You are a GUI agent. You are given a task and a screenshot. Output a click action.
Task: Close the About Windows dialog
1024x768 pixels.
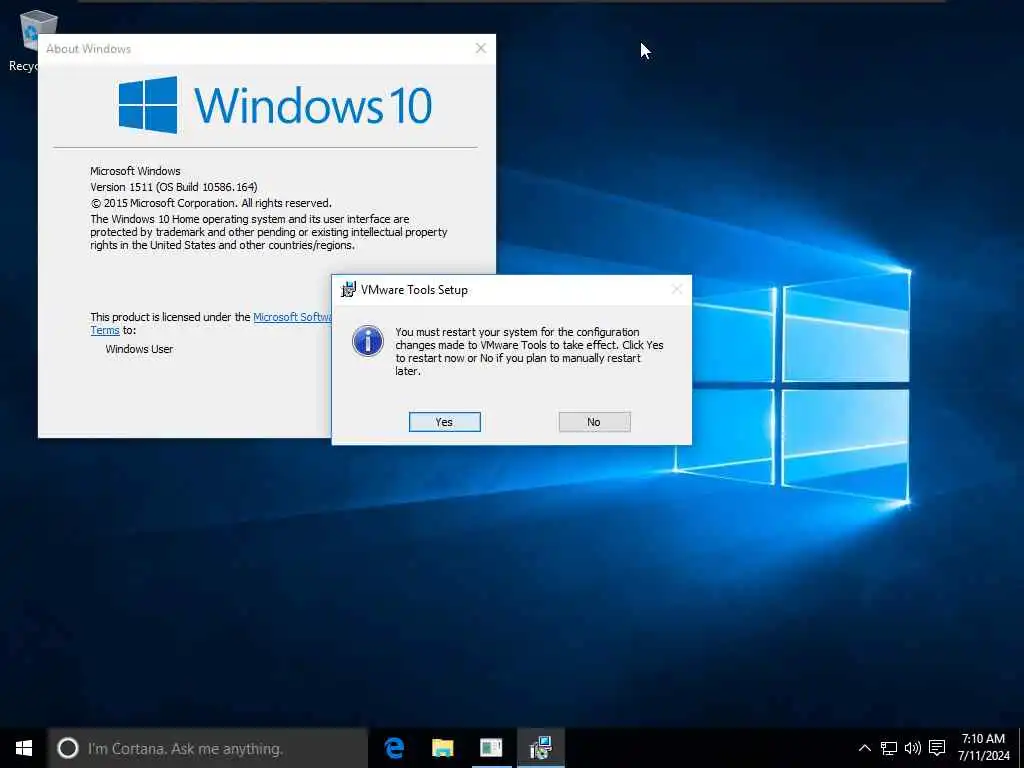(481, 48)
